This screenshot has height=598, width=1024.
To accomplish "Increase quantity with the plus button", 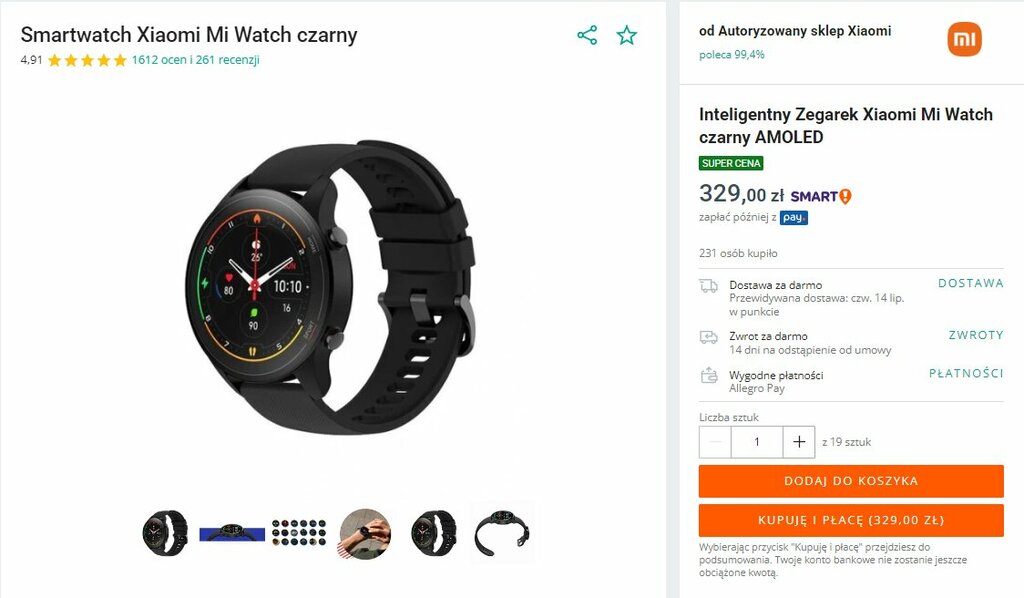I will 799,442.
